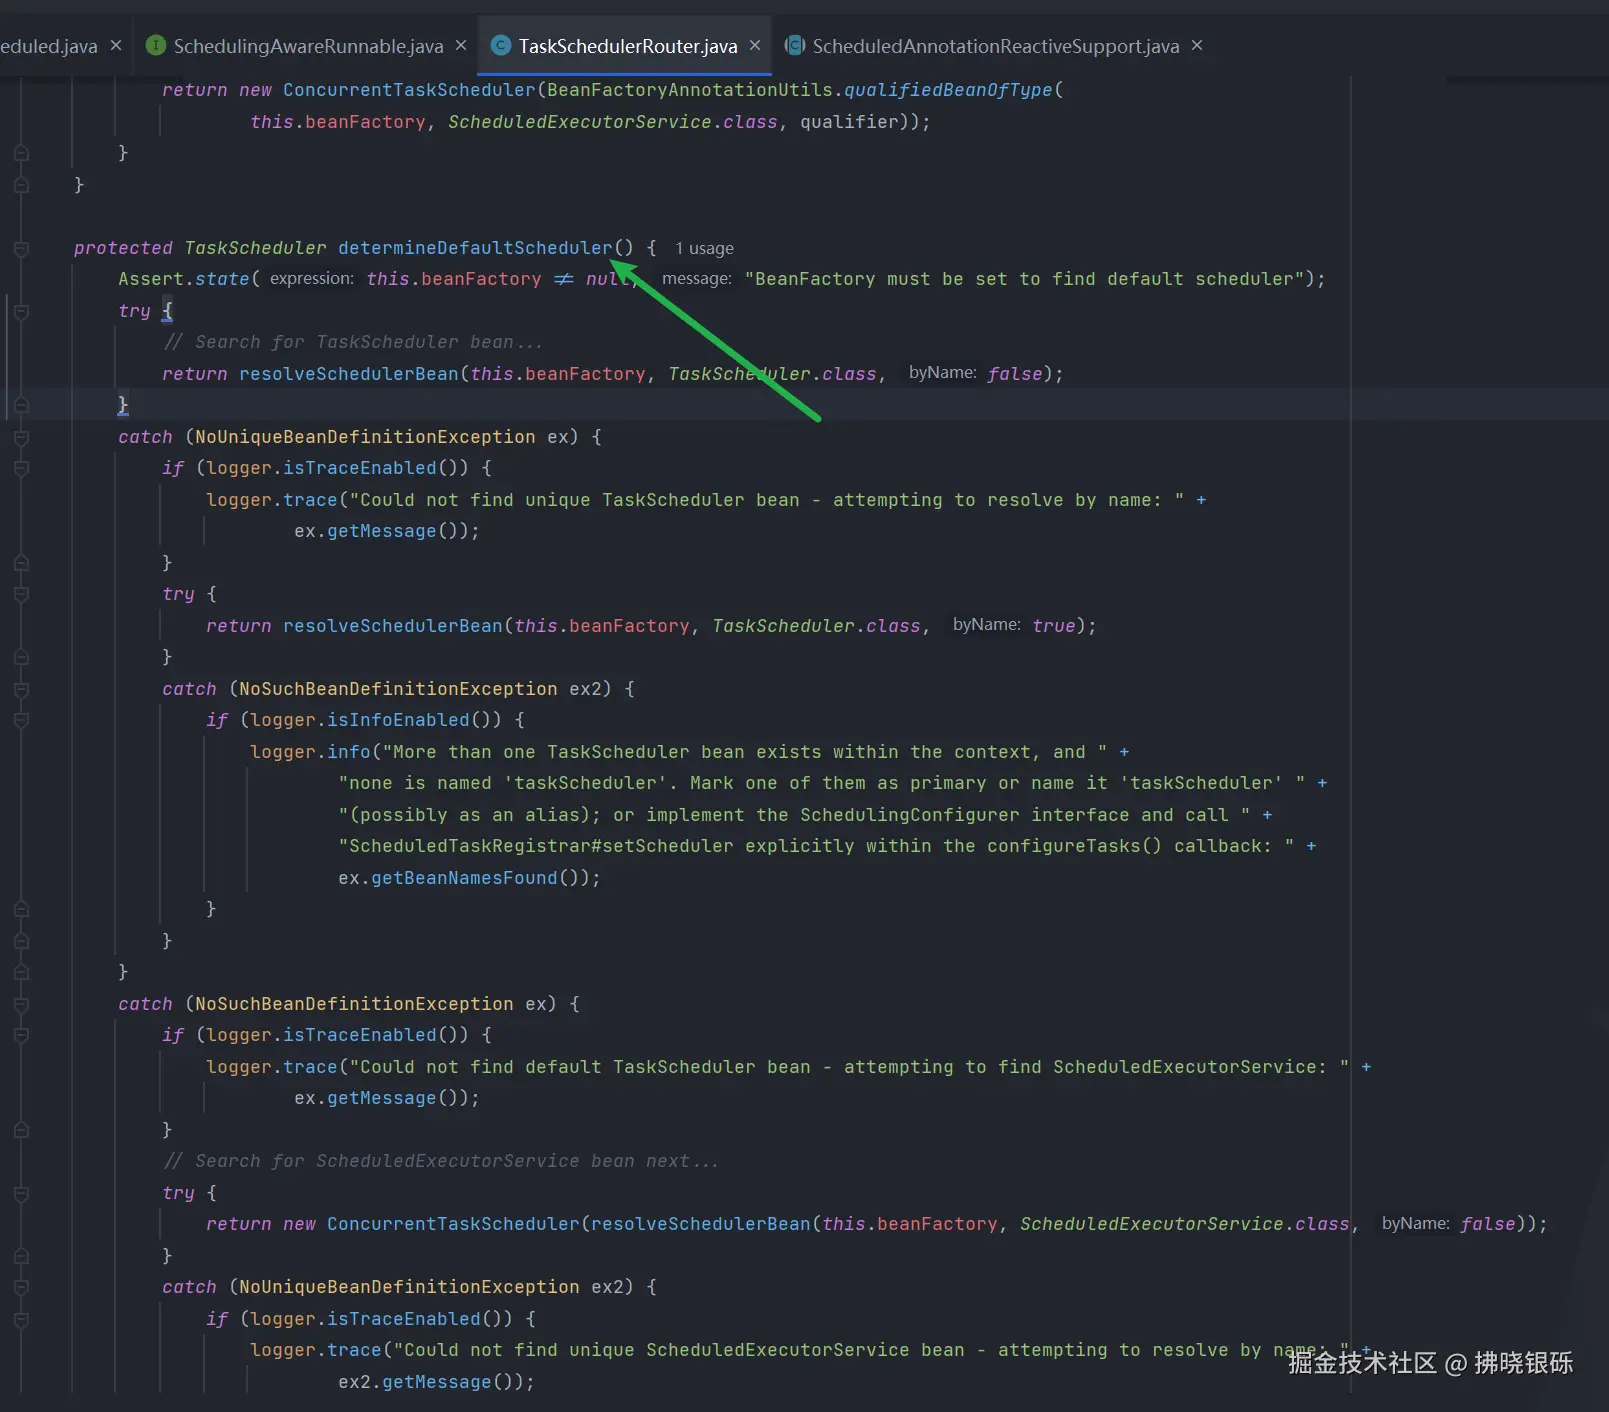Click the Assert class name in Assert.state
The image size is (1609, 1412).
pyautogui.click(x=151, y=279)
